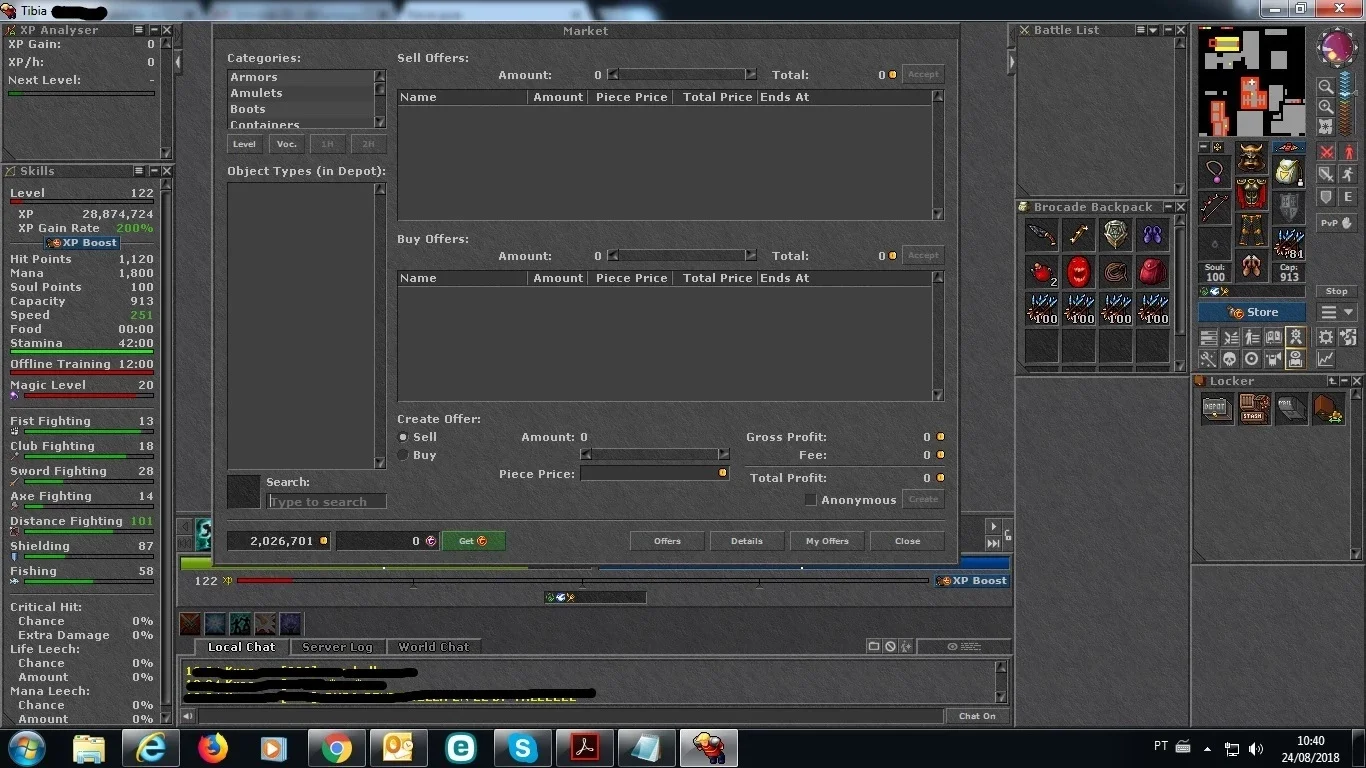This screenshot has width=1366, height=768.
Task: Enable the Anonymous checkbox
Action: pyautogui.click(x=811, y=500)
